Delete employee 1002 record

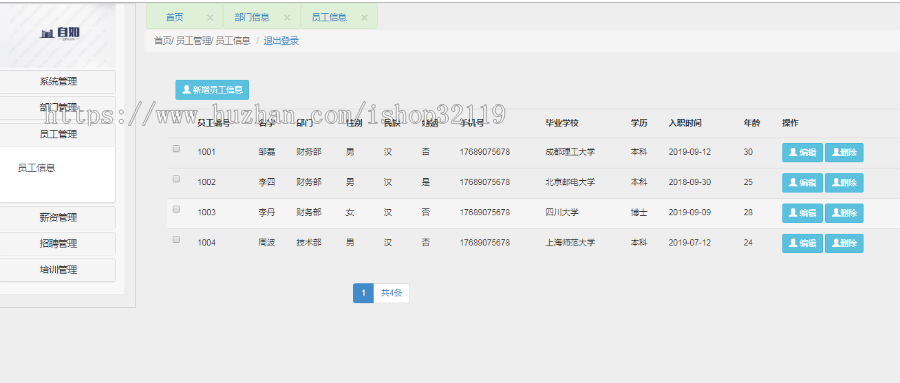coord(844,183)
